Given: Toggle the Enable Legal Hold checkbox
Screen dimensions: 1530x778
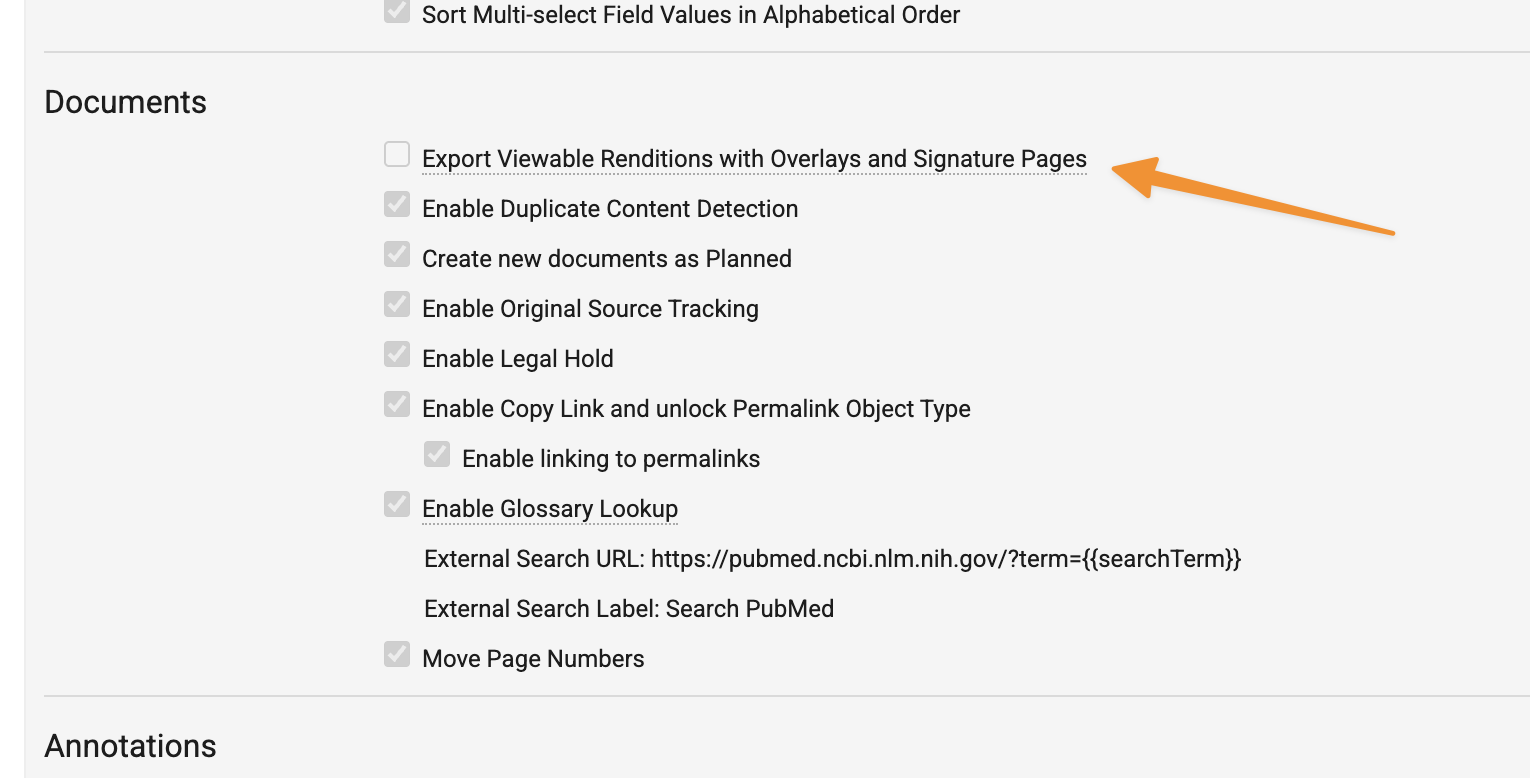Looking at the screenshot, I should tap(397, 355).
